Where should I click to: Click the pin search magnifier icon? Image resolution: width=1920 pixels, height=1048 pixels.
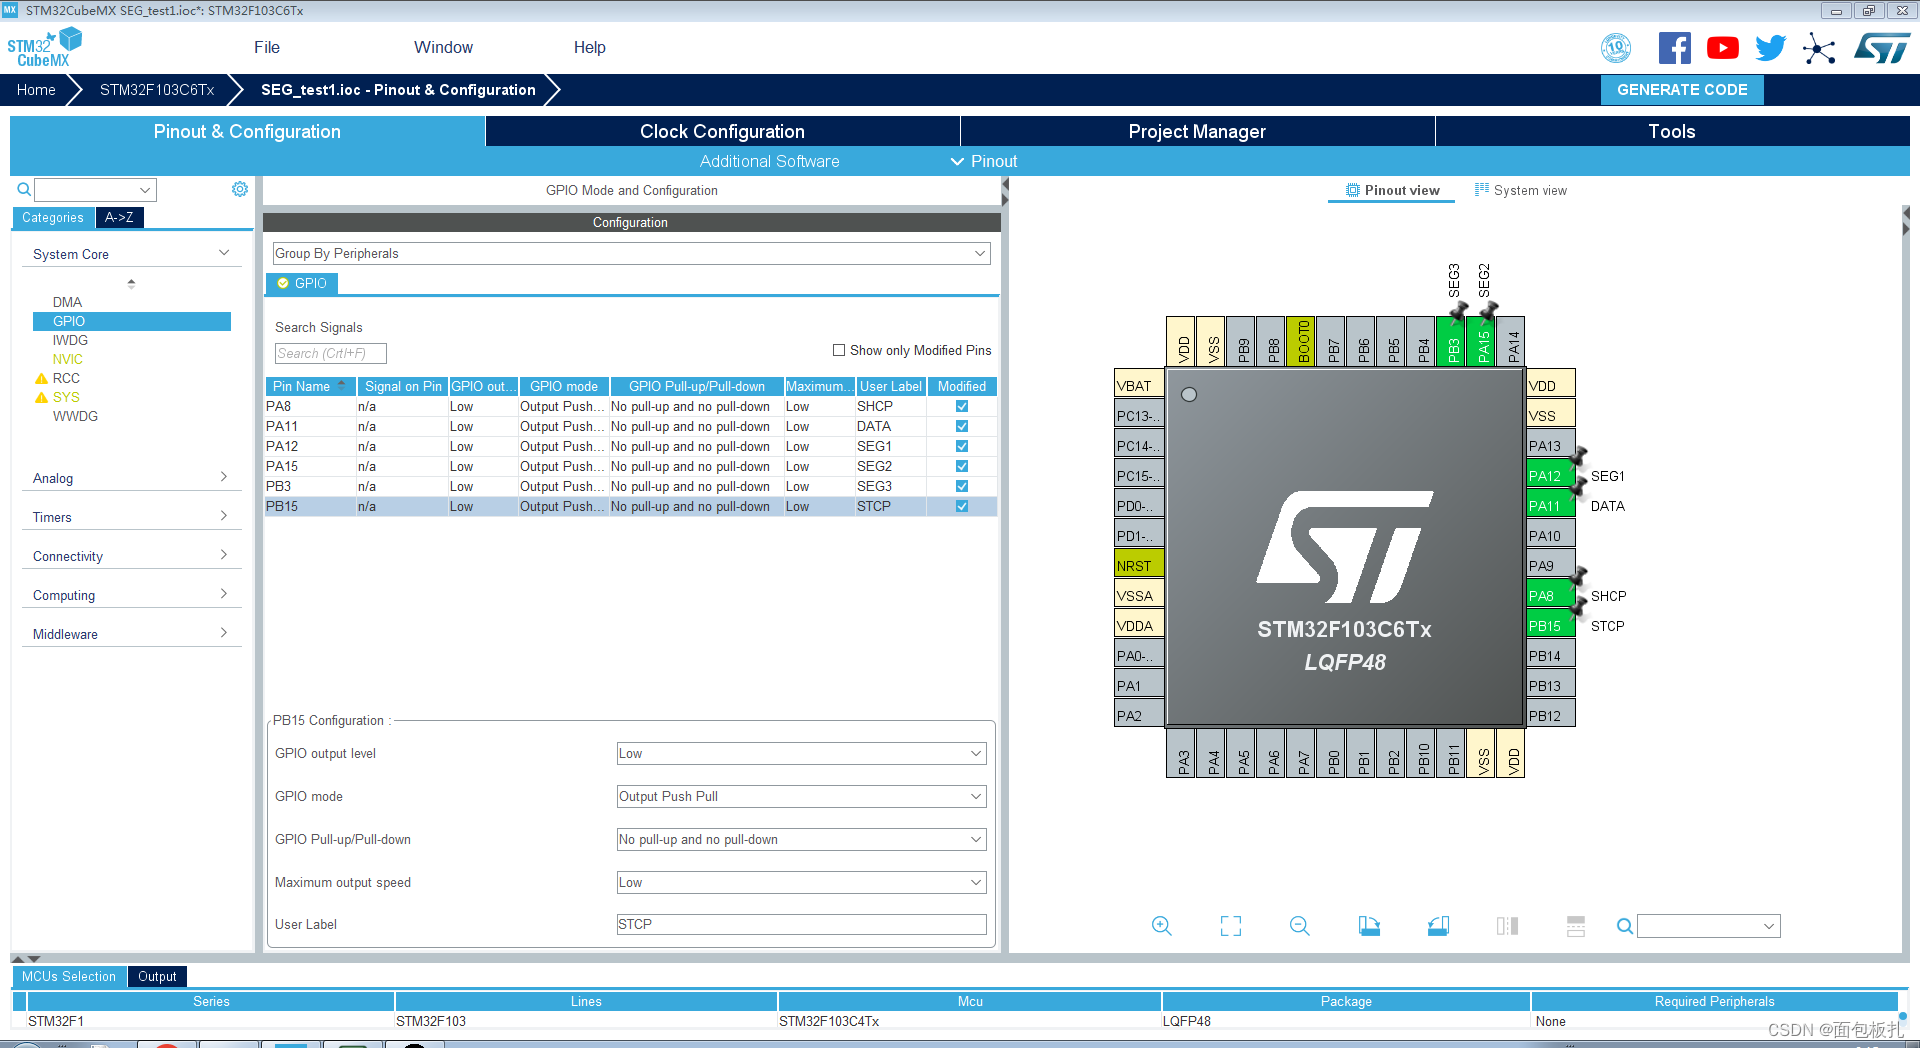pos(1625,926)
